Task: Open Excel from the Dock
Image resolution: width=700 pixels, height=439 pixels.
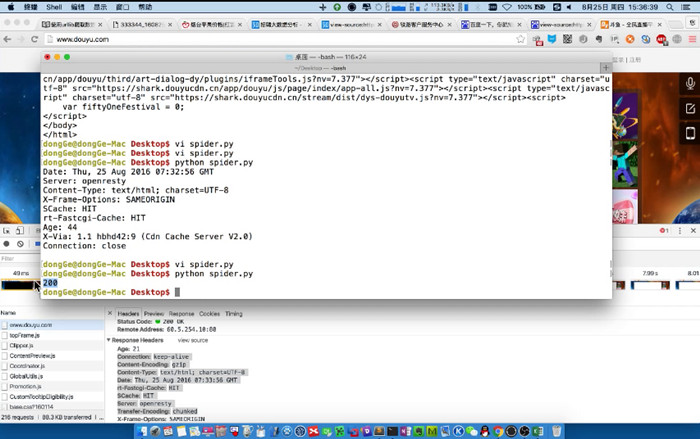Action: tap(538, 431)
